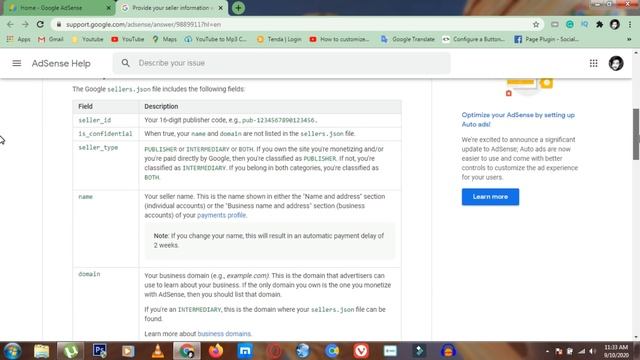The height and width of the screenshot is (360, 640).
Task: Click the cast/media extension icon beside star
Action: [x=555, y=24]
